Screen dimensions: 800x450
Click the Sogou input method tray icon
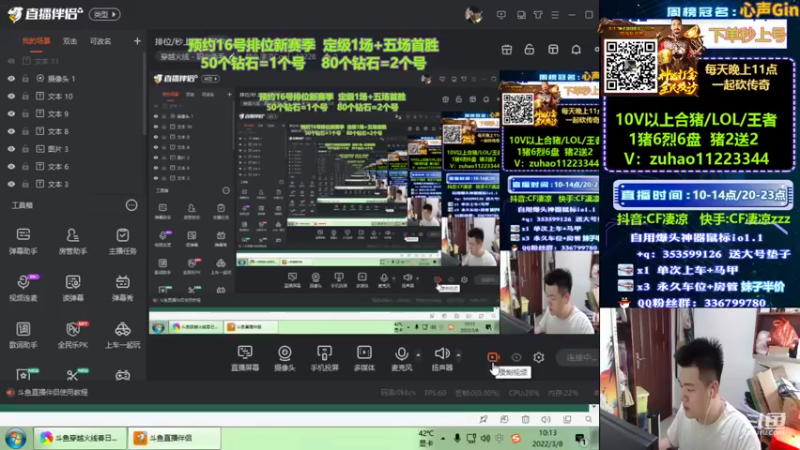click(516, 438)
